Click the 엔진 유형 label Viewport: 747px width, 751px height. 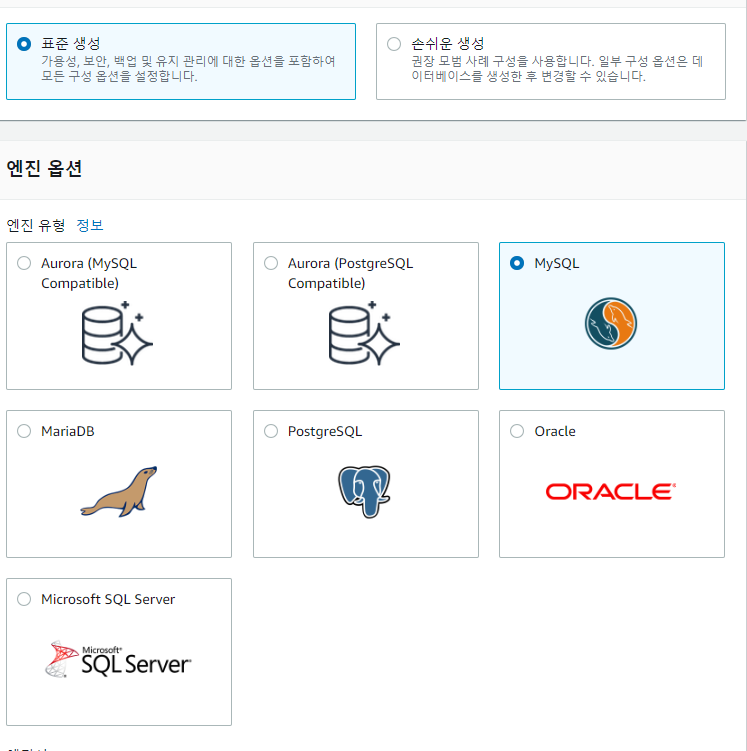tap(36, 225)
